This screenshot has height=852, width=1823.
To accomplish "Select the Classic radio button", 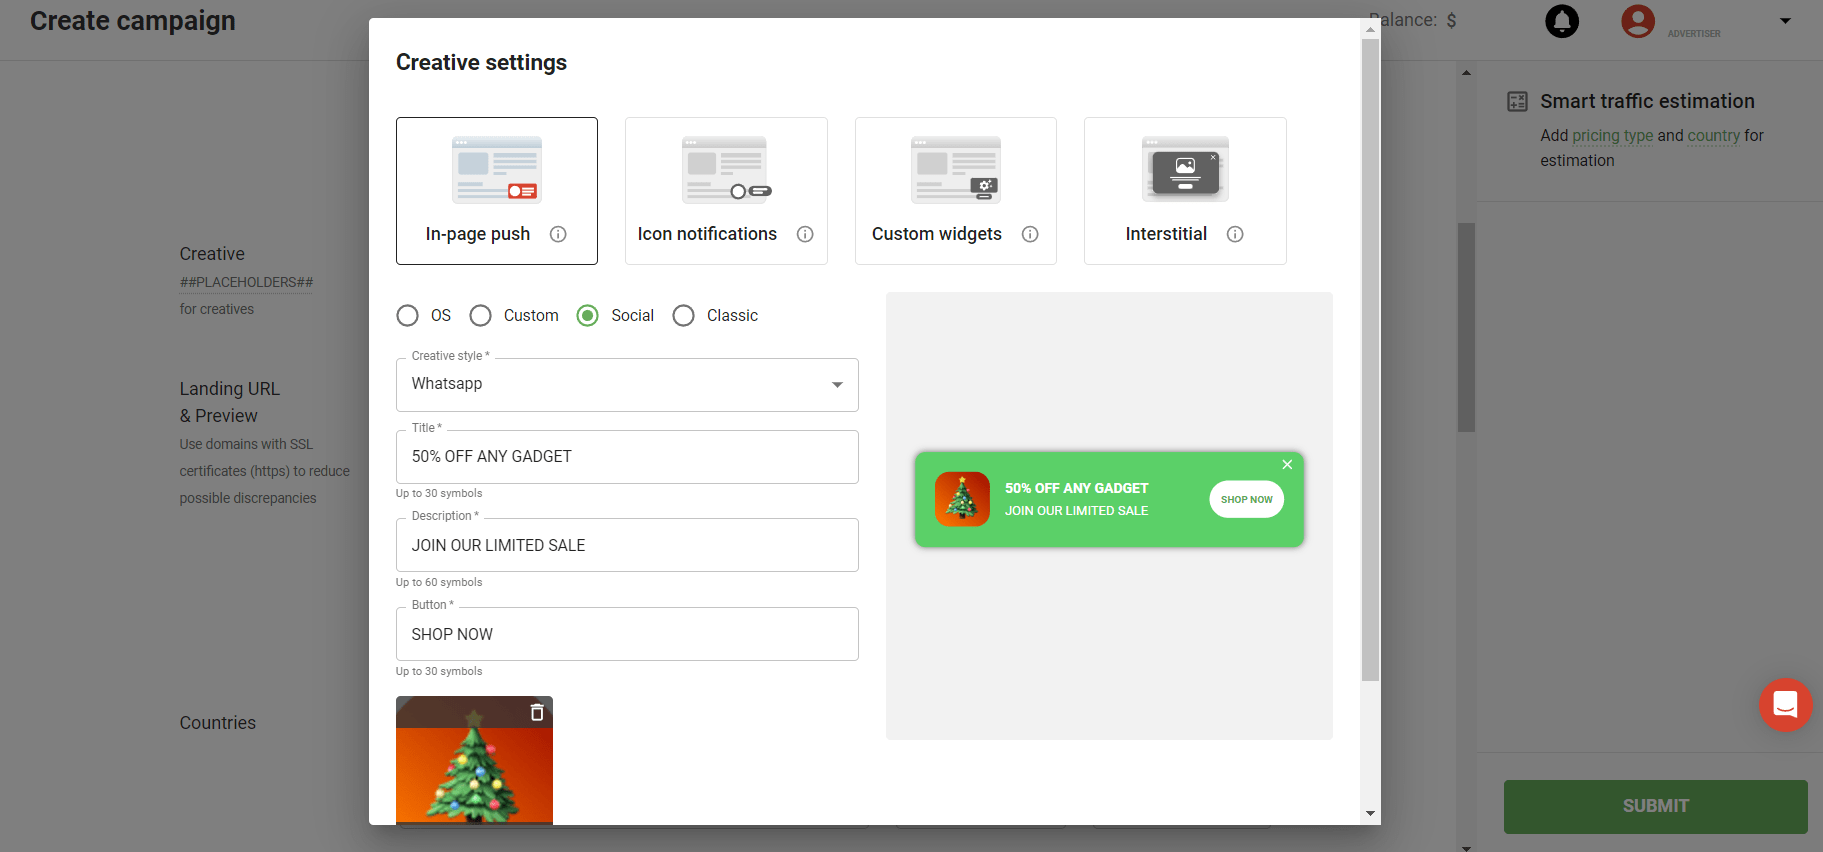I will coord(684,316).
